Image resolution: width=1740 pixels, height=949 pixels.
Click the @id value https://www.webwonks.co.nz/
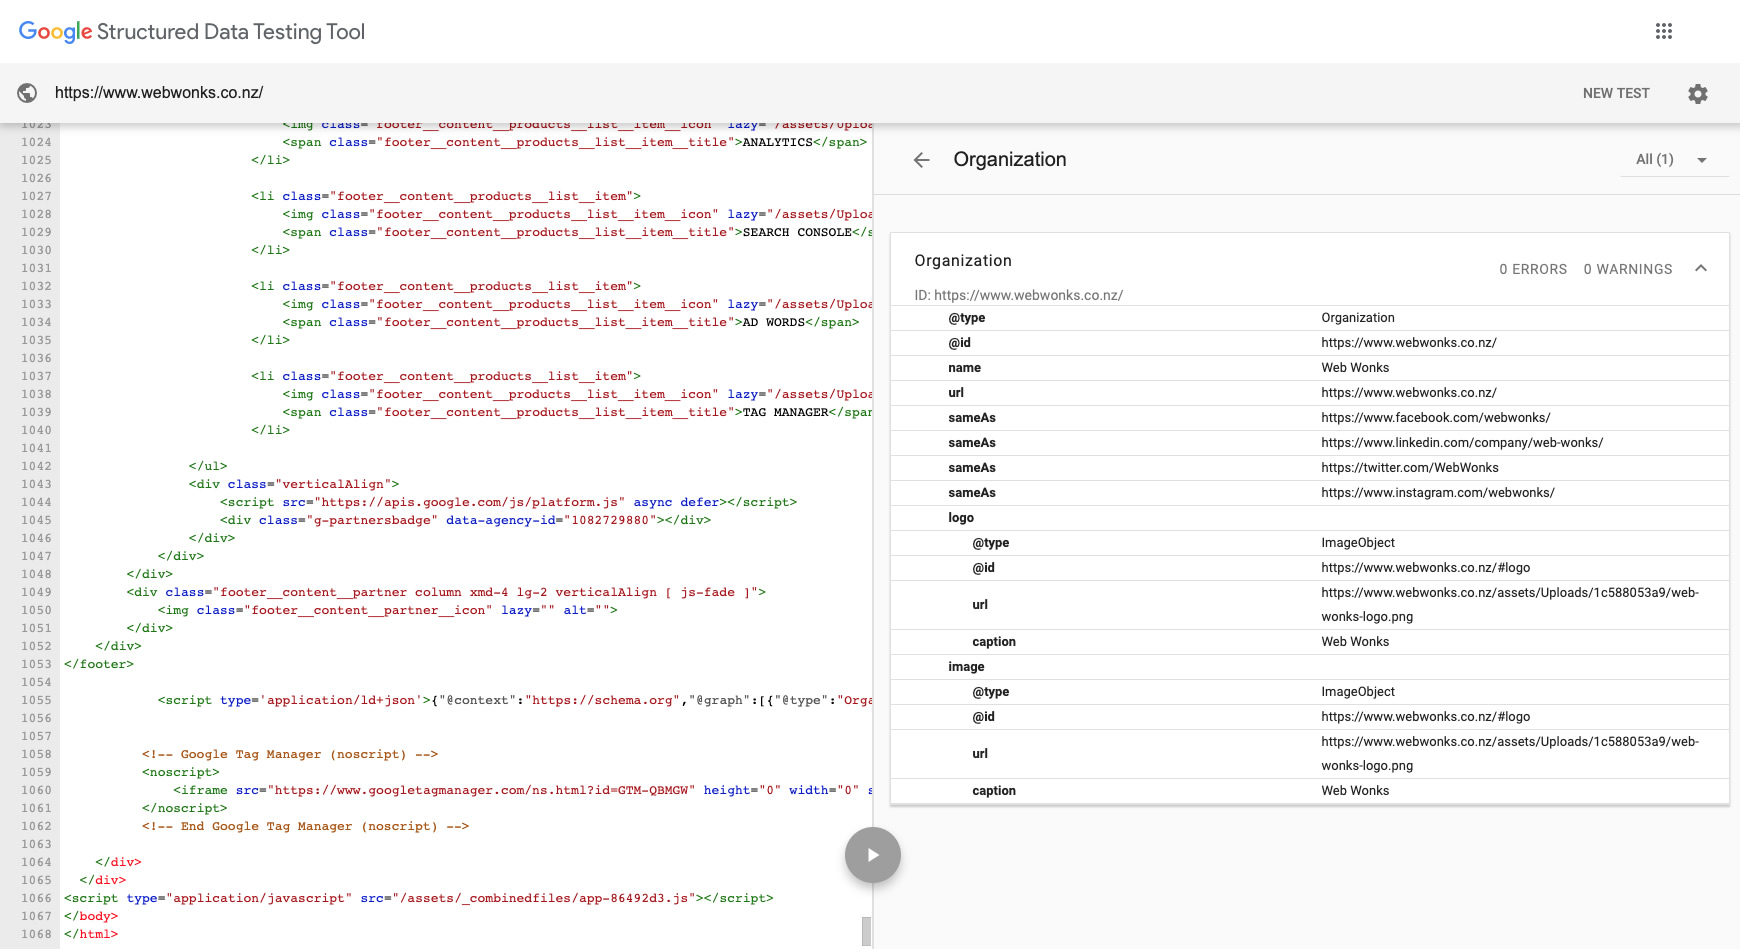1409,343
